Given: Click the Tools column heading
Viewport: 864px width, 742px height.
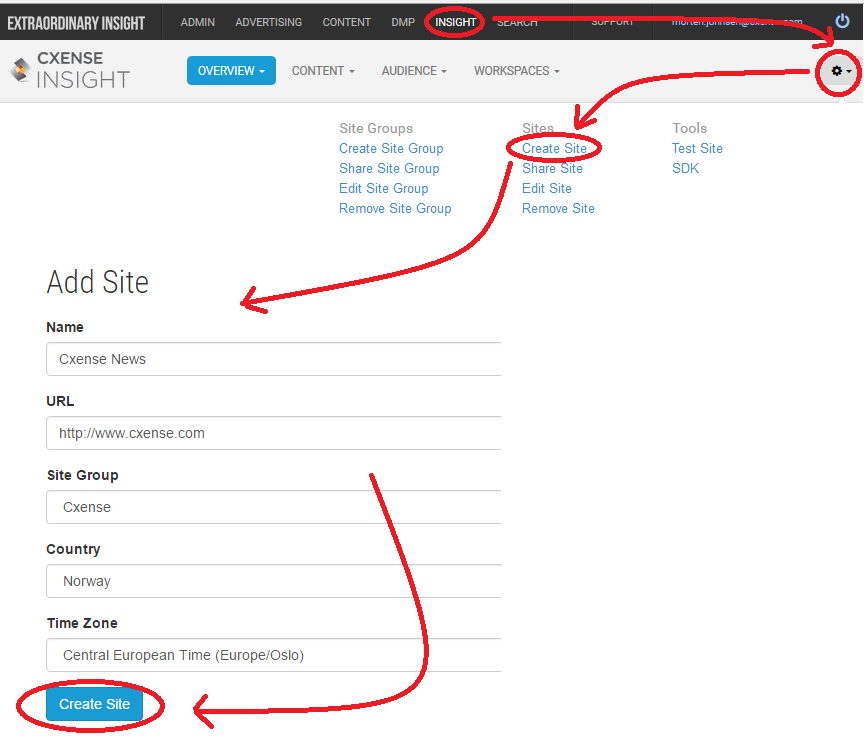Looking at the screenshot, I should click(x=689, y=128).
